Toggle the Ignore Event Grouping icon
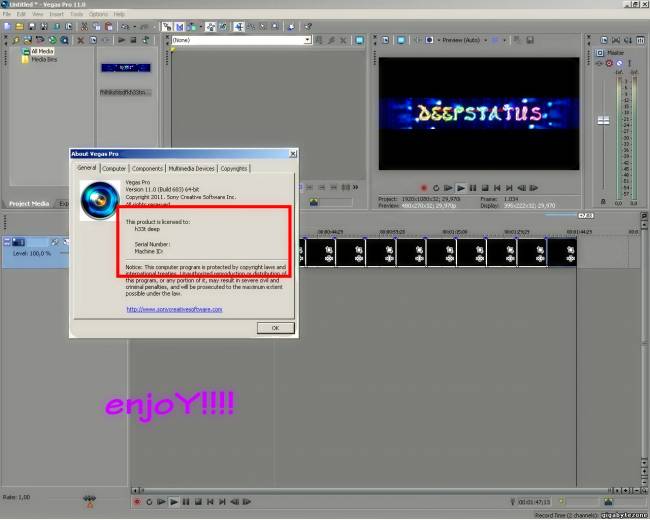Image resolution: width=650 pixels, height=520 pixels. tap(223, 27)
